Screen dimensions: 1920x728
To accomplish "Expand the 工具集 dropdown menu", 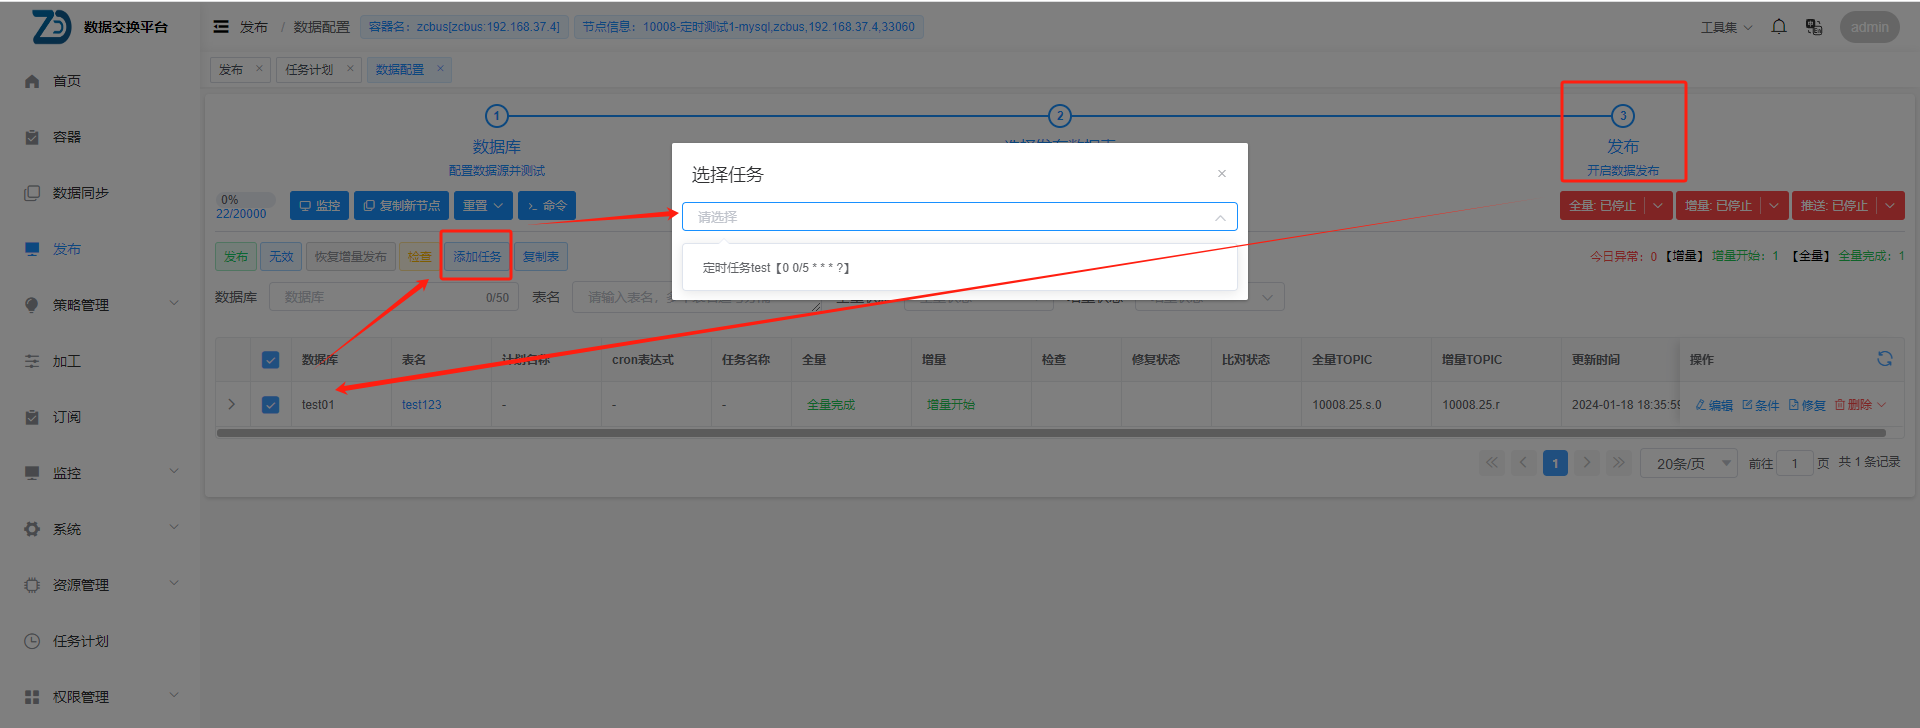I will tap(1726, 27).
